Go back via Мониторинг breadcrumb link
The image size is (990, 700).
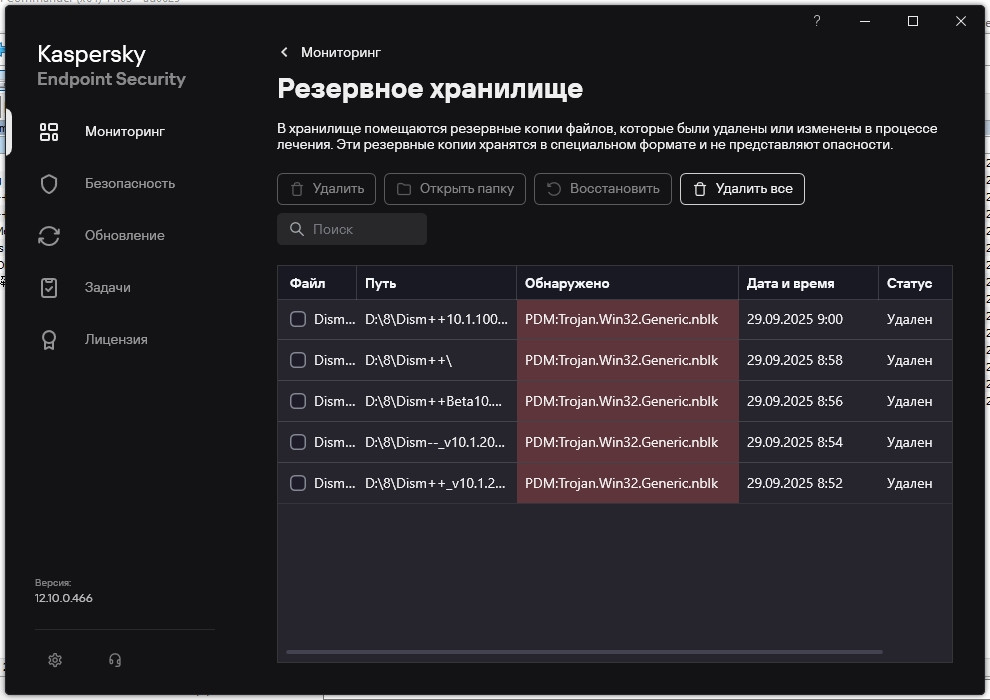pos(340,52)
